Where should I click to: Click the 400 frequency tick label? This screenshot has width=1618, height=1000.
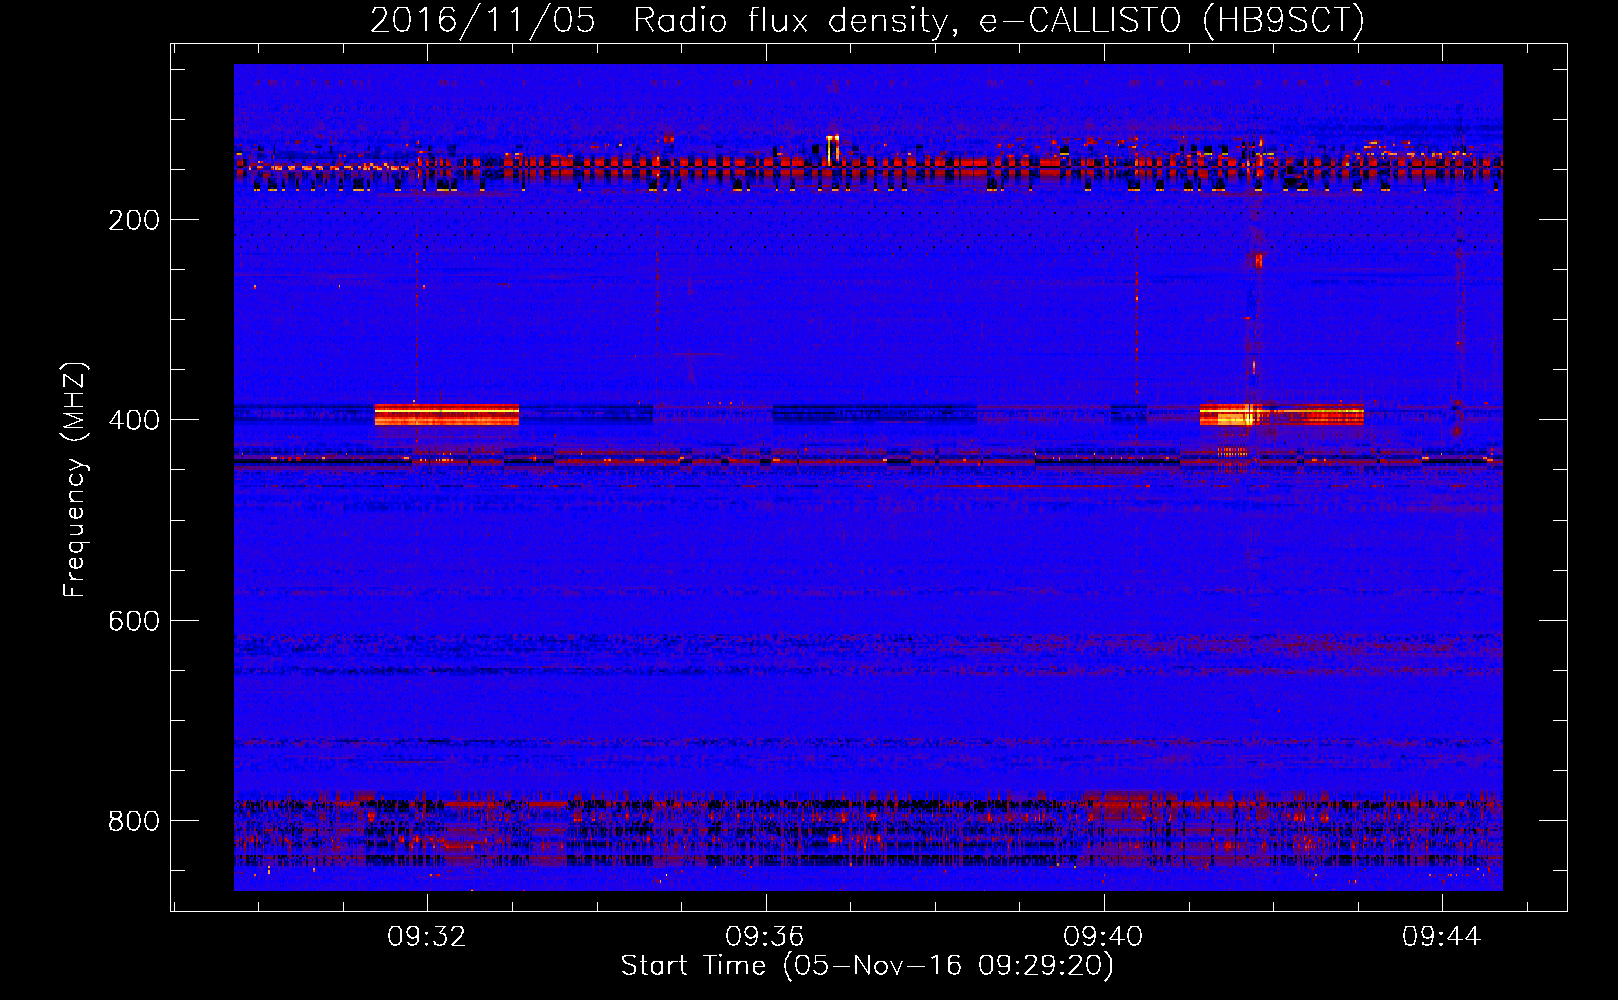134,420
